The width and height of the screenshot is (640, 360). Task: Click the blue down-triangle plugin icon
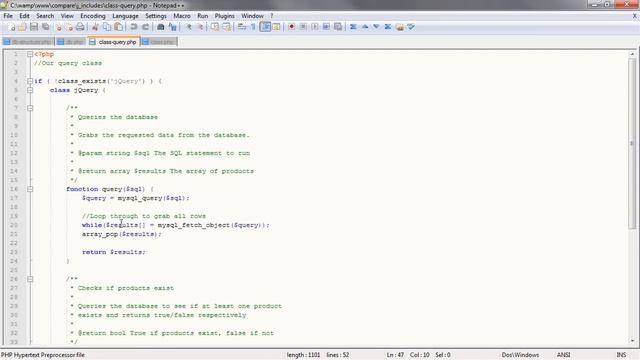(376, 27)
